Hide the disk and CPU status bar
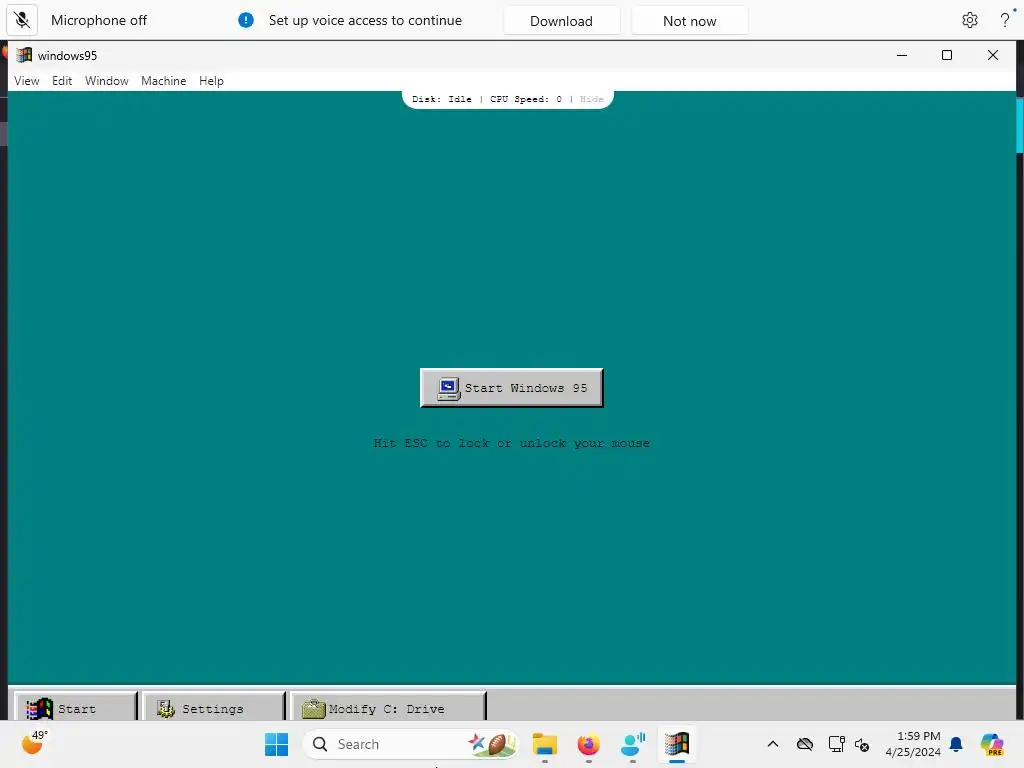Image resolution: width=1024 pixels, height=768 pixels. pyautogui.click(x=592, y=99)
